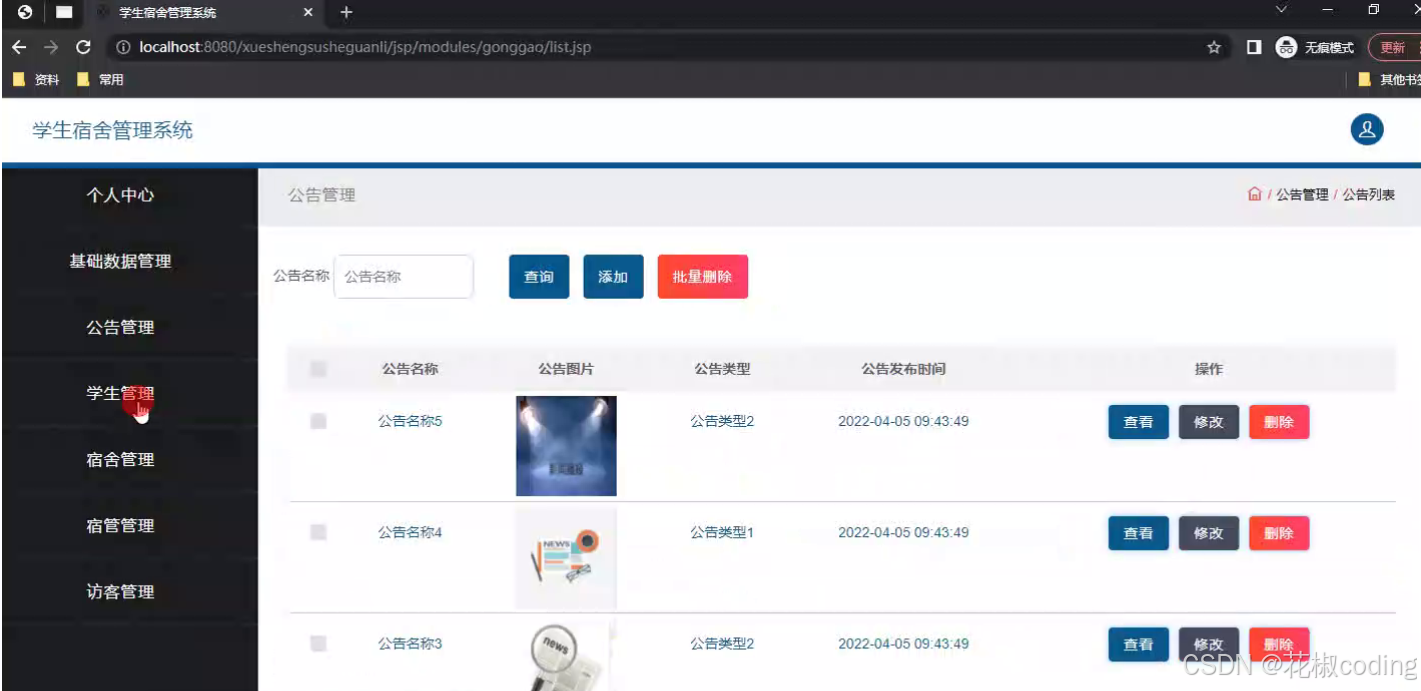Click the 公告名称3 cell text
This screenshot has width=1421, height=691.
pos(410,644)
